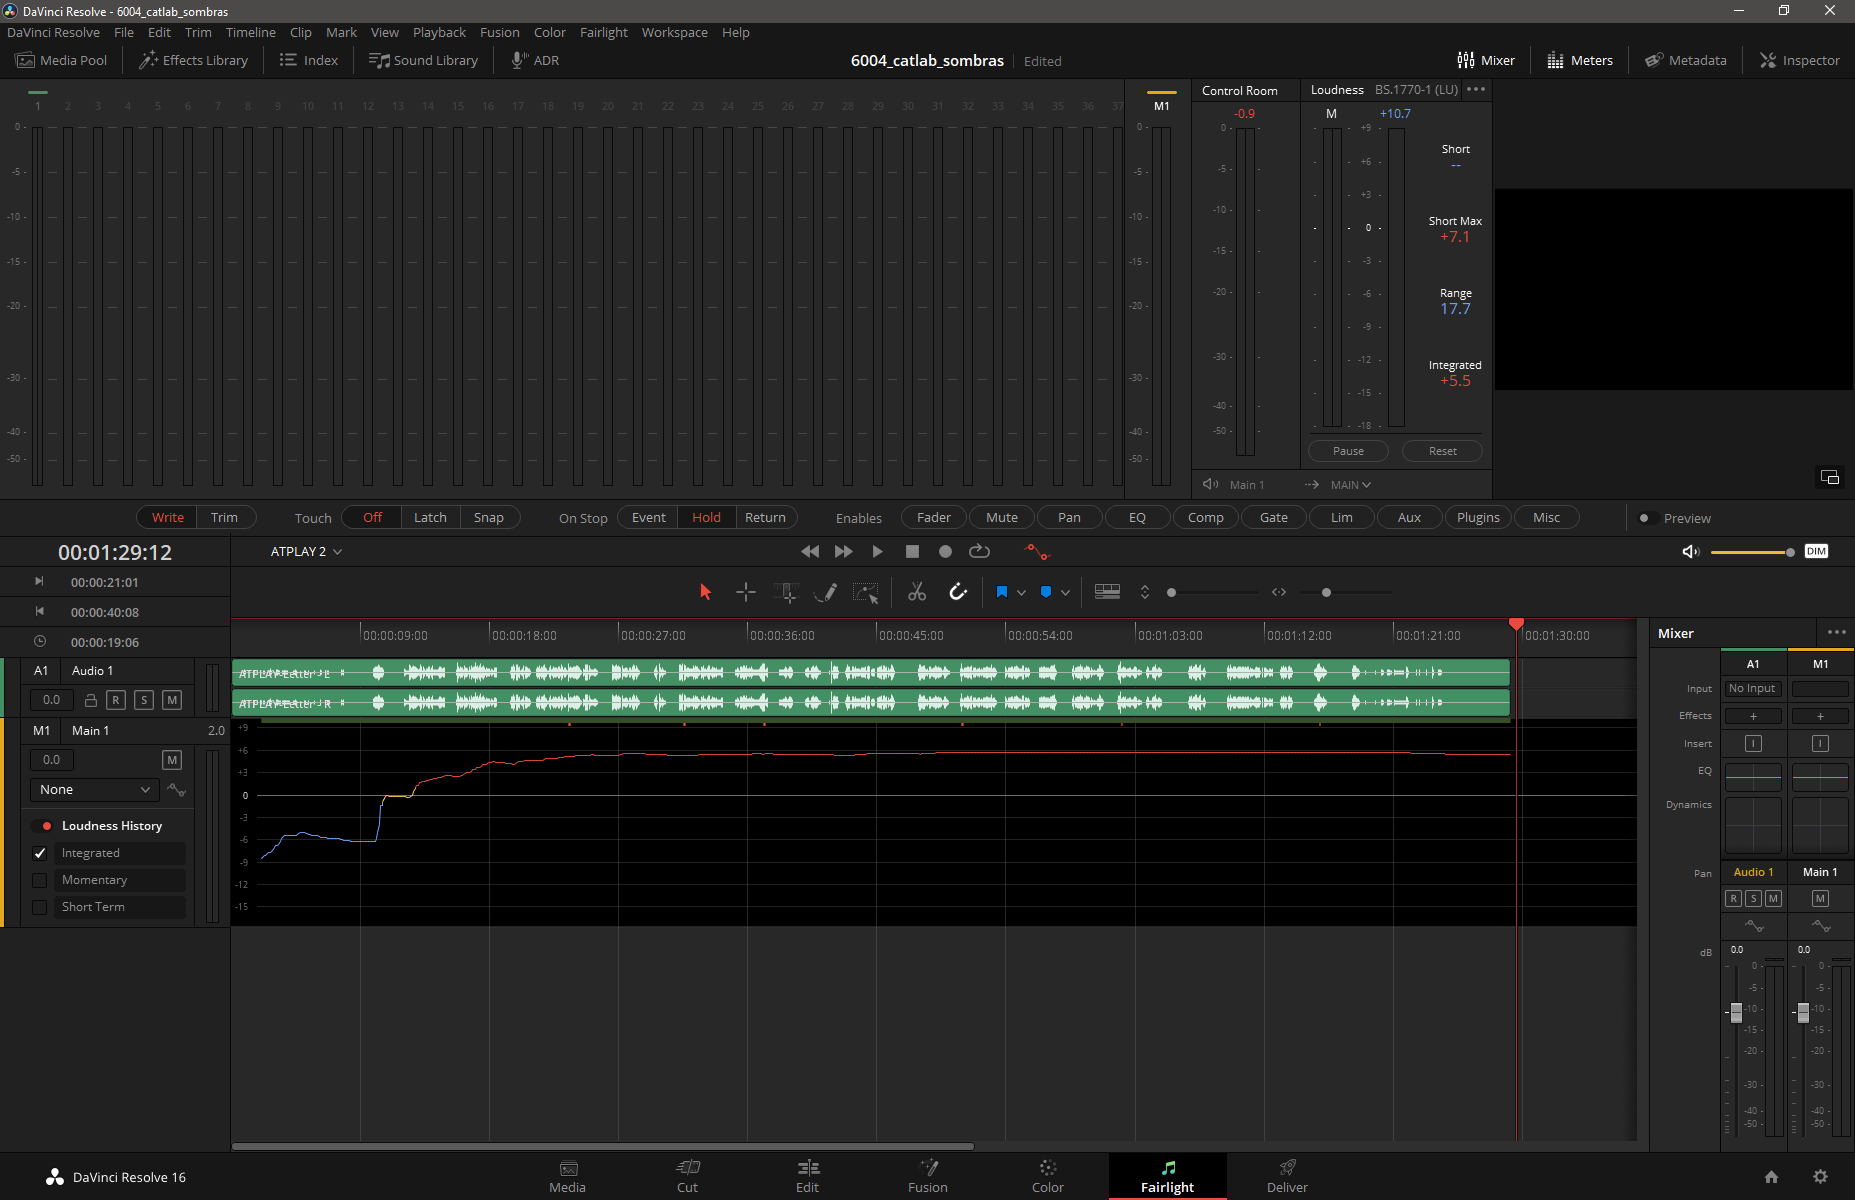
Task: Enable the Short Term loudness checkbox
Action: pyautogui.click(x=40, y=907)
